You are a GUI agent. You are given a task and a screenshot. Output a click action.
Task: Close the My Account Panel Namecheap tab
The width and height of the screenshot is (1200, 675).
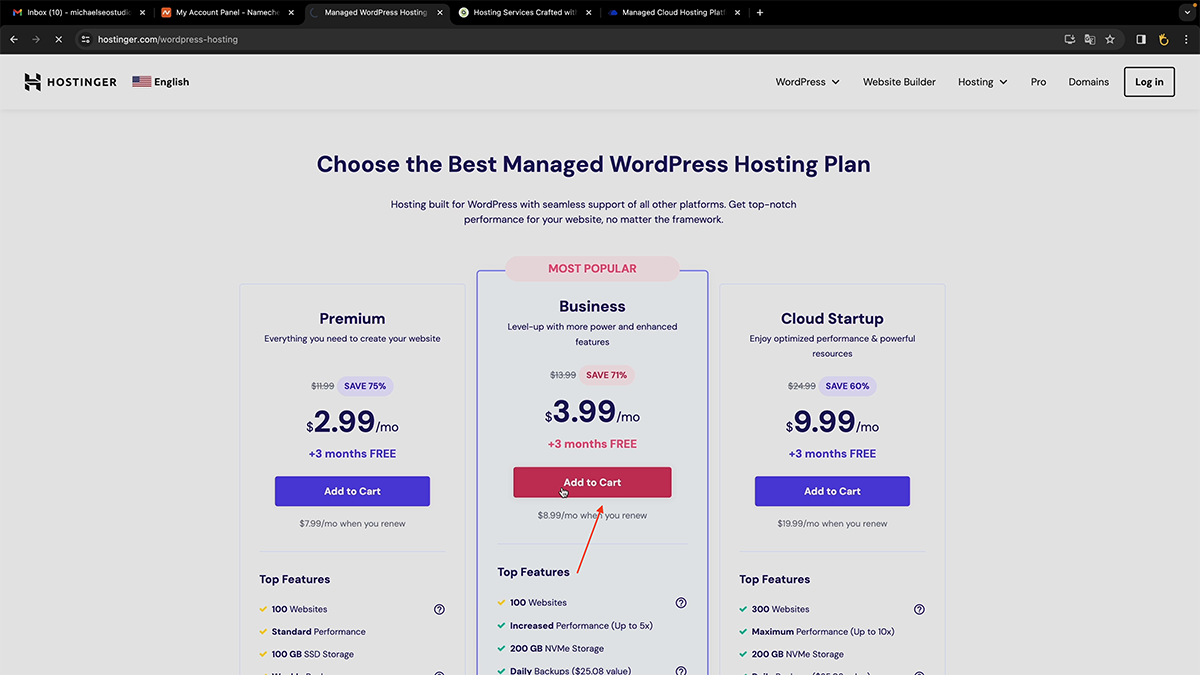click(290, 12)
